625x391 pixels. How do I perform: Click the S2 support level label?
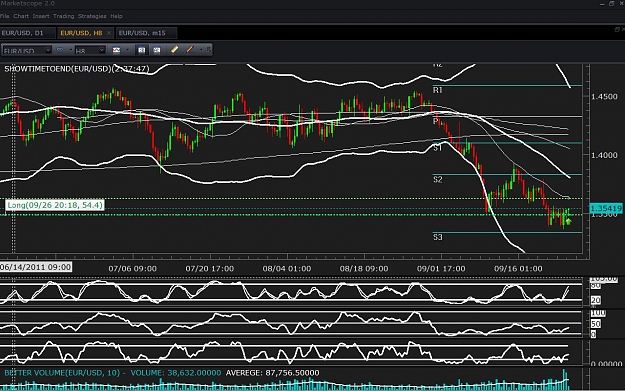tap(438, 180)
